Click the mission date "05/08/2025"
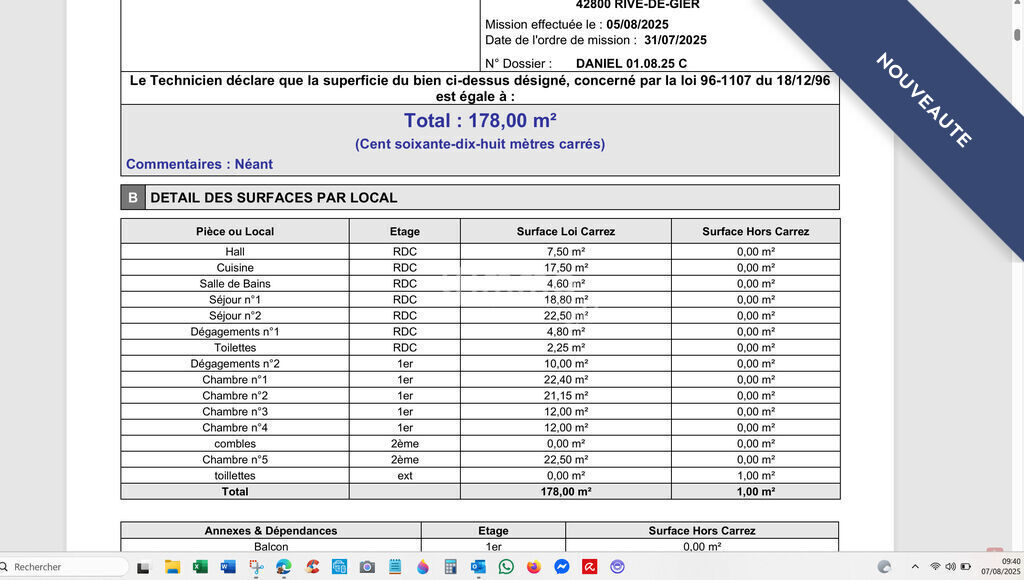The height and width of the screenshot is (580, 1024). (637, 24)
